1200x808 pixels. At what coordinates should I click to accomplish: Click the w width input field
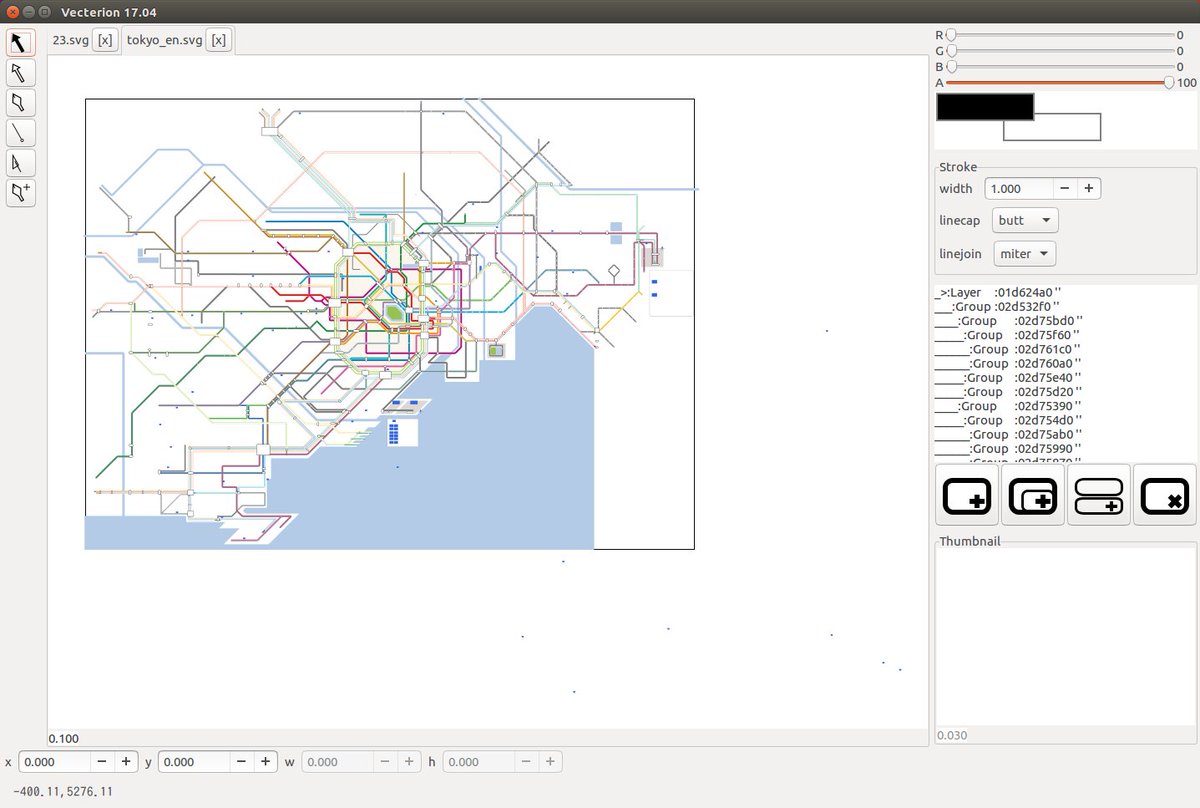coord(337,762)
